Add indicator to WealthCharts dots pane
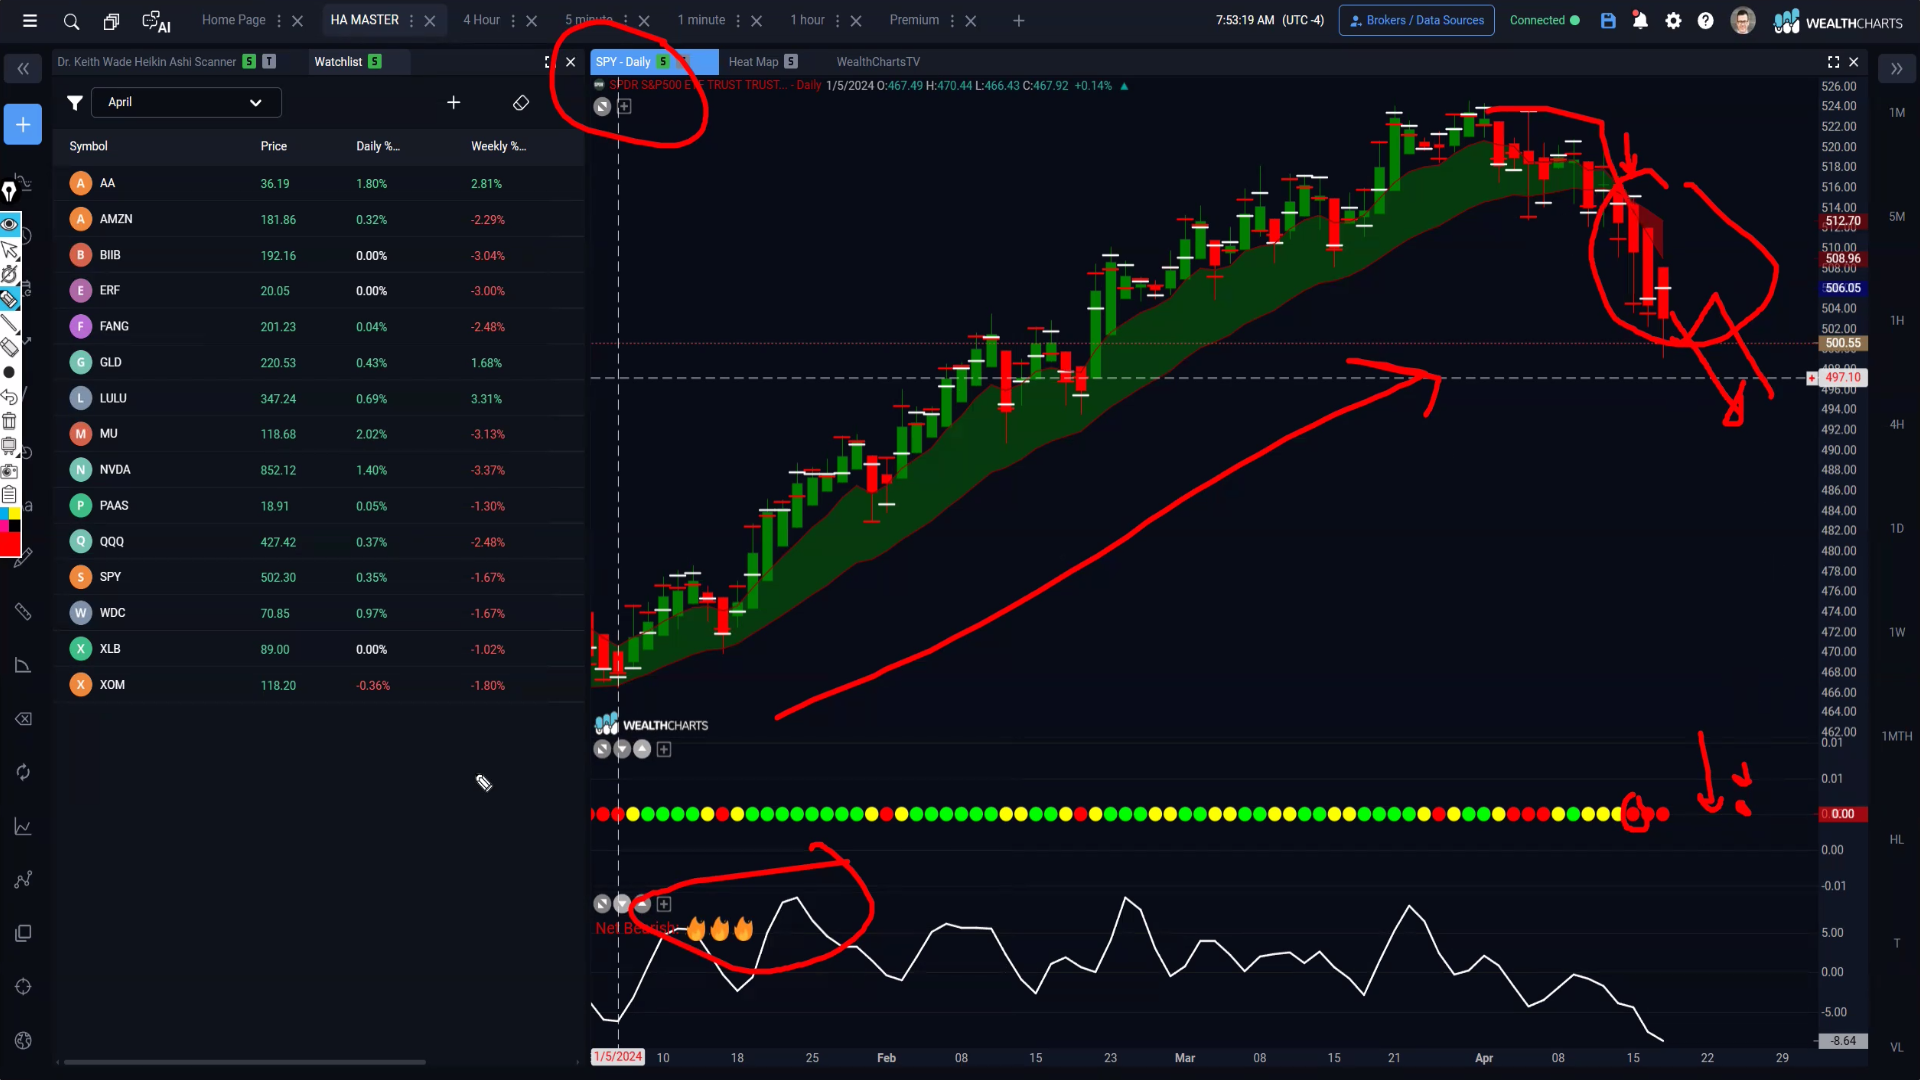Screen dimensions: 1920x1080 point(664,749)
